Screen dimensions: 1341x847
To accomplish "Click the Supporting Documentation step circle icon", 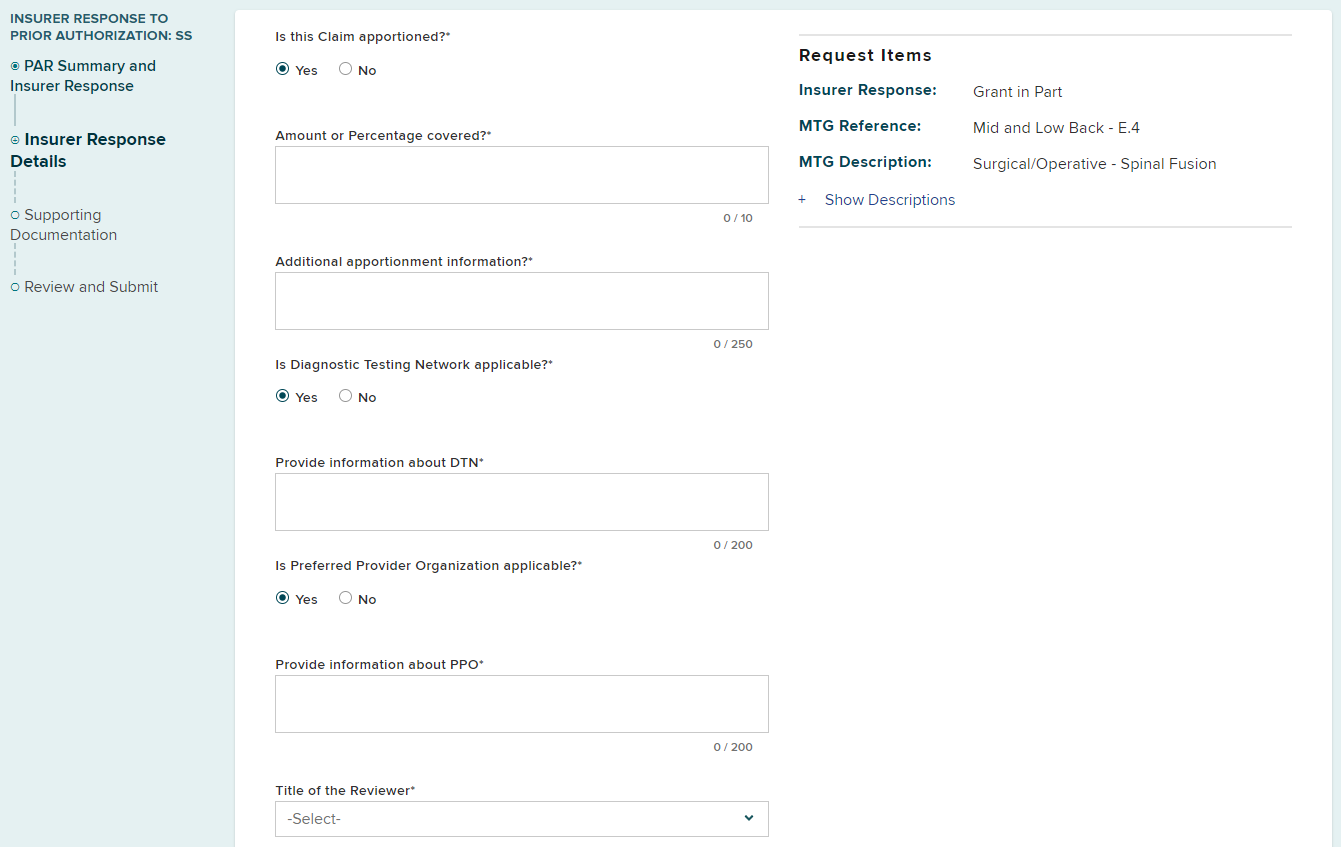I will pos(15,215).
